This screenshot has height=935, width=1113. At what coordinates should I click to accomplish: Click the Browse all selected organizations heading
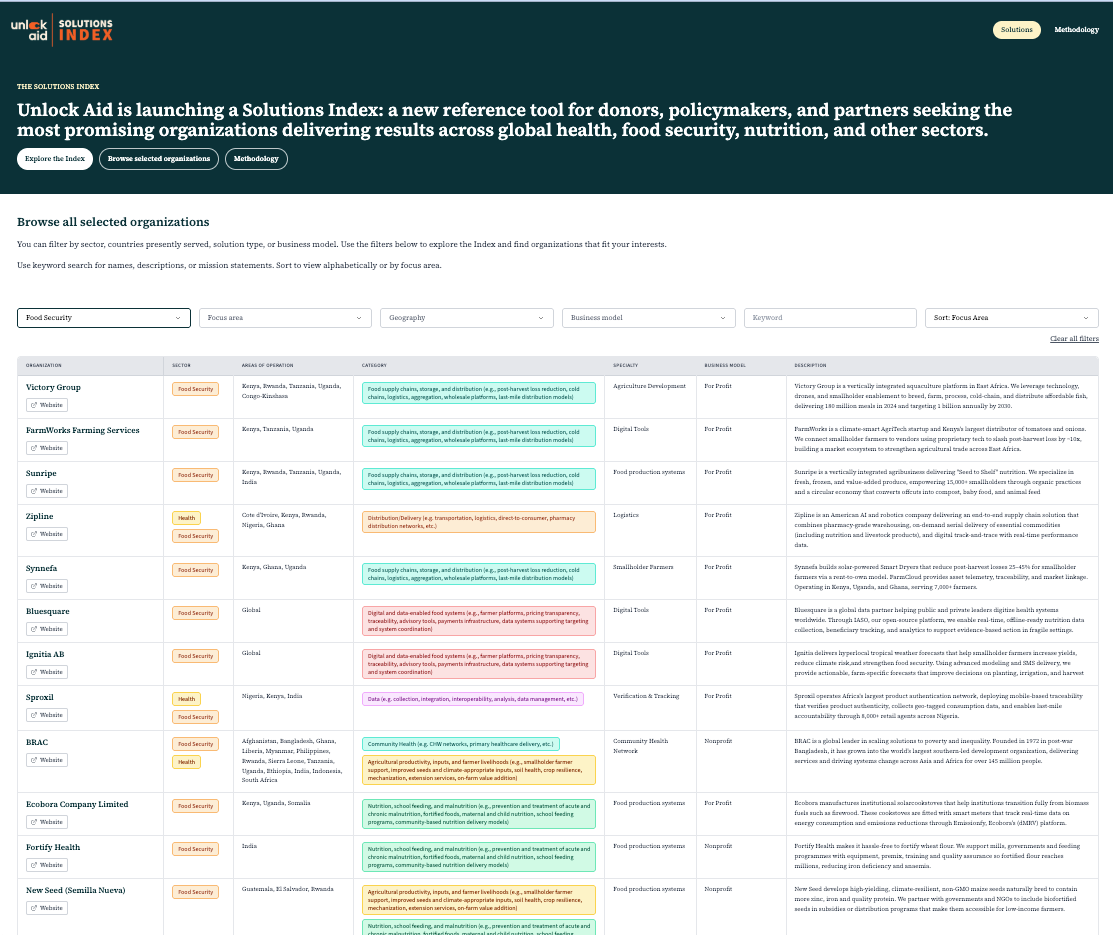coord(113,222)
